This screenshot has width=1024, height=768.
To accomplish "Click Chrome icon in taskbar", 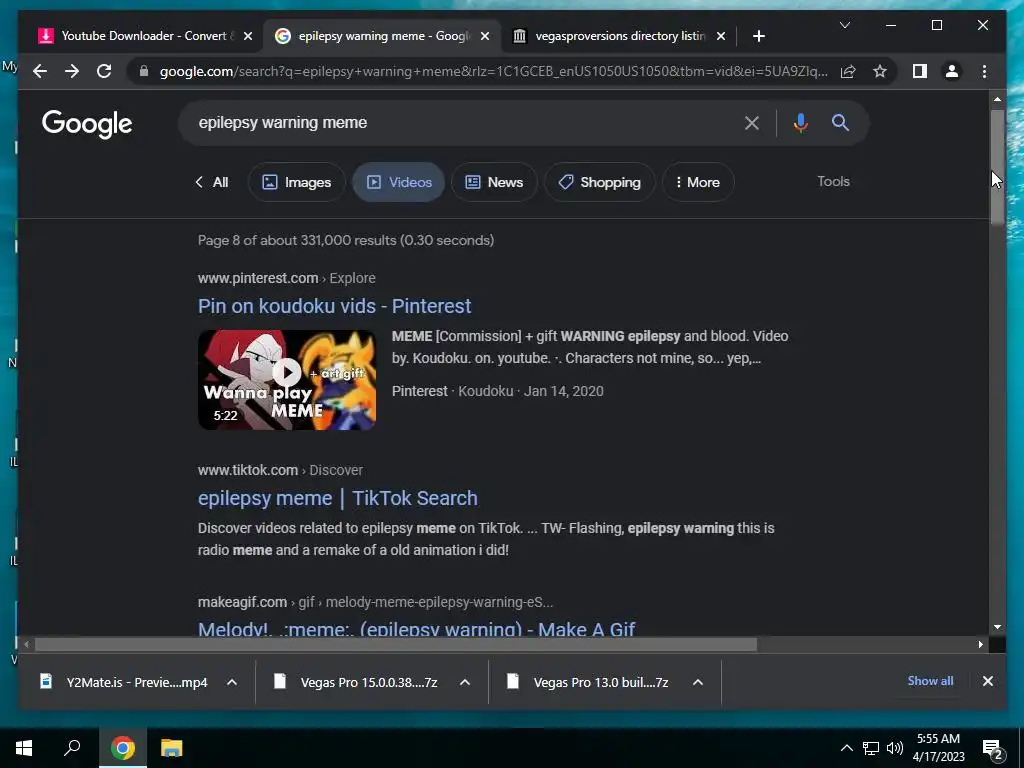I will click(123, 748).
